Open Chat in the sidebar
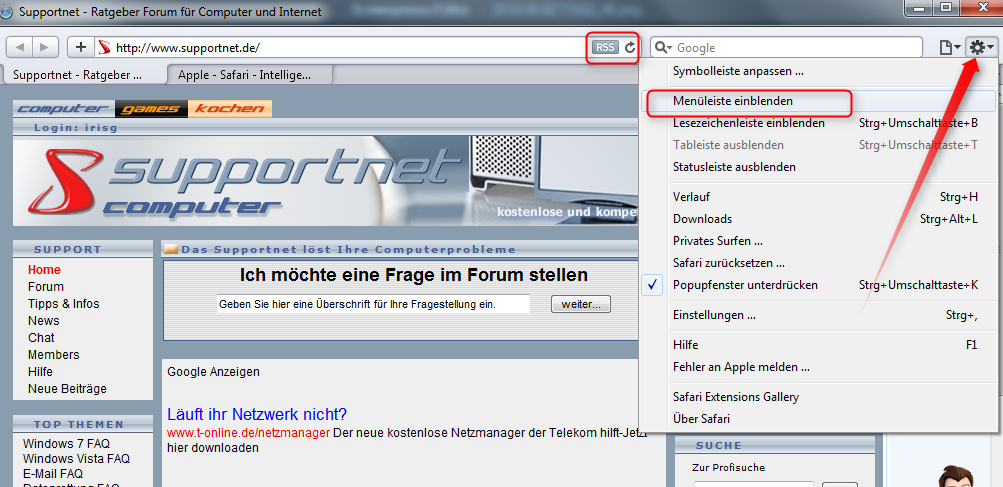This screenshot has width=1003, height=487. (x=41, y=338)
